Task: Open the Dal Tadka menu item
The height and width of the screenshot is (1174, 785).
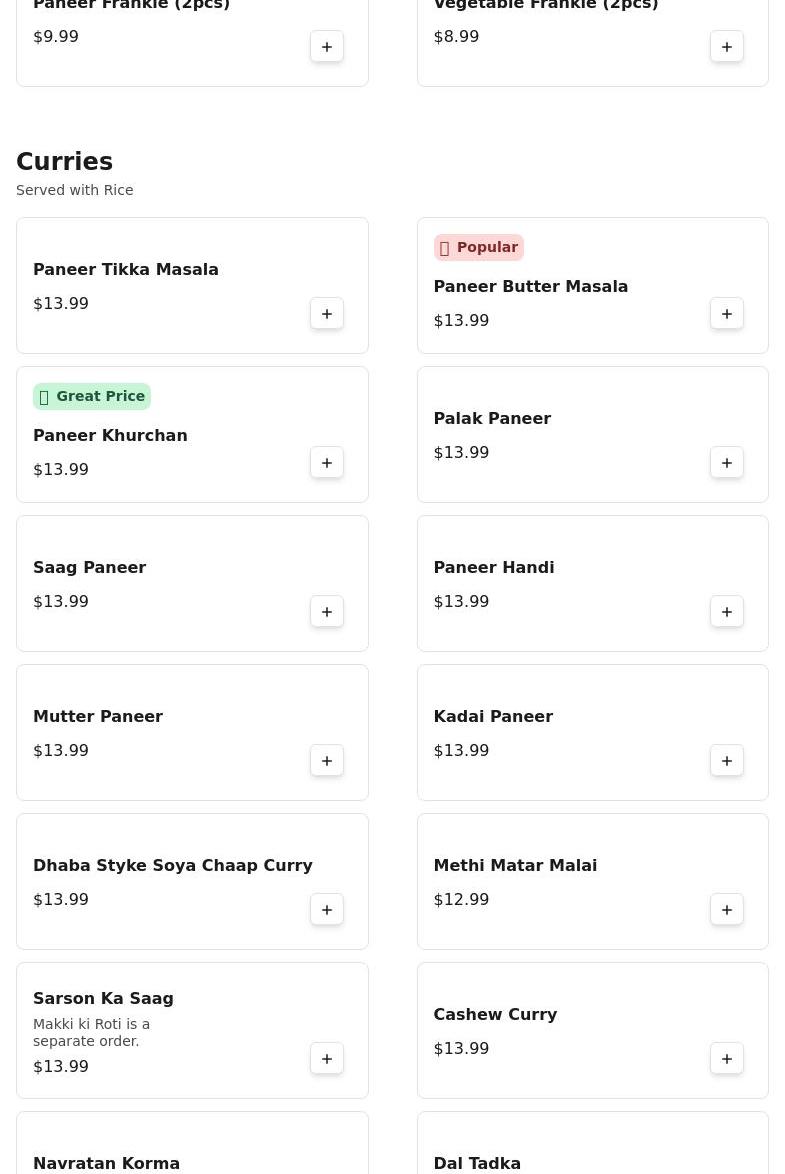Action: [x=477, y=1163]
